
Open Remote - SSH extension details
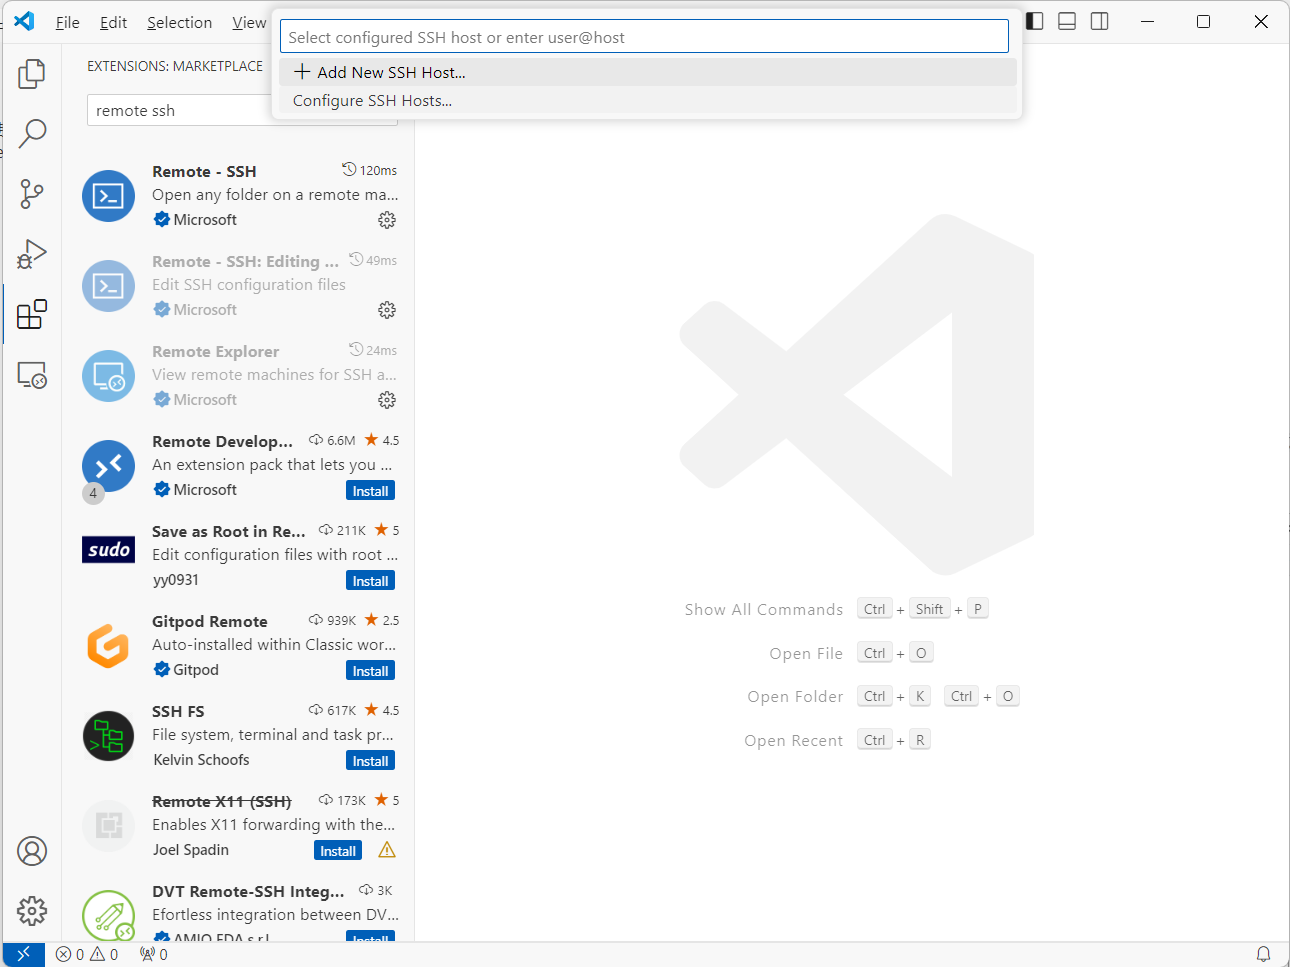tap(239, 196)
